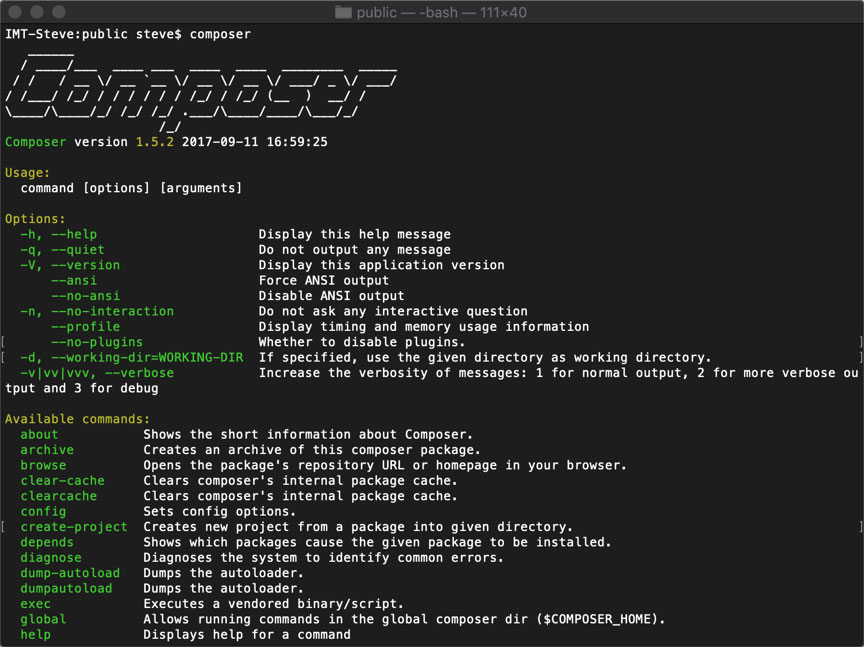Click the 'depends' command

pos(47,543)
